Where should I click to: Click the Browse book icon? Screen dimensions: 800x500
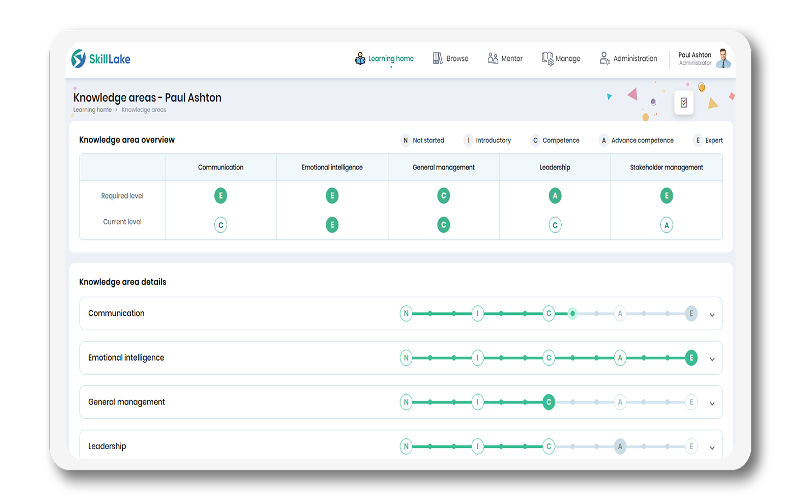(437, 59)
